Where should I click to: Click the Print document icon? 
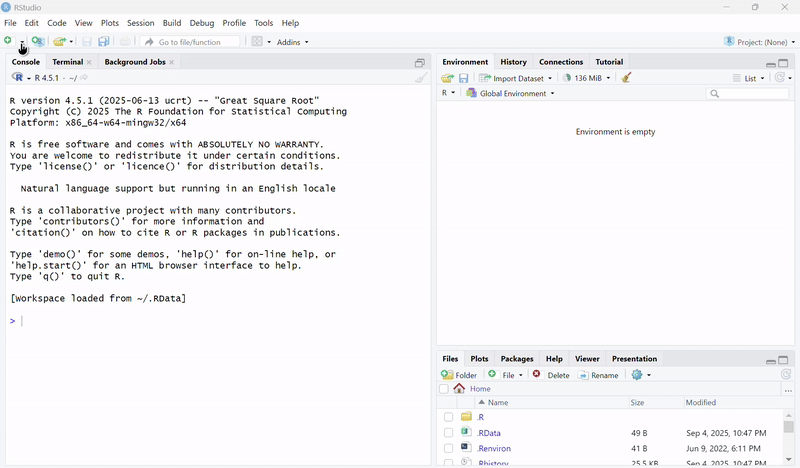tap(125, 42)
